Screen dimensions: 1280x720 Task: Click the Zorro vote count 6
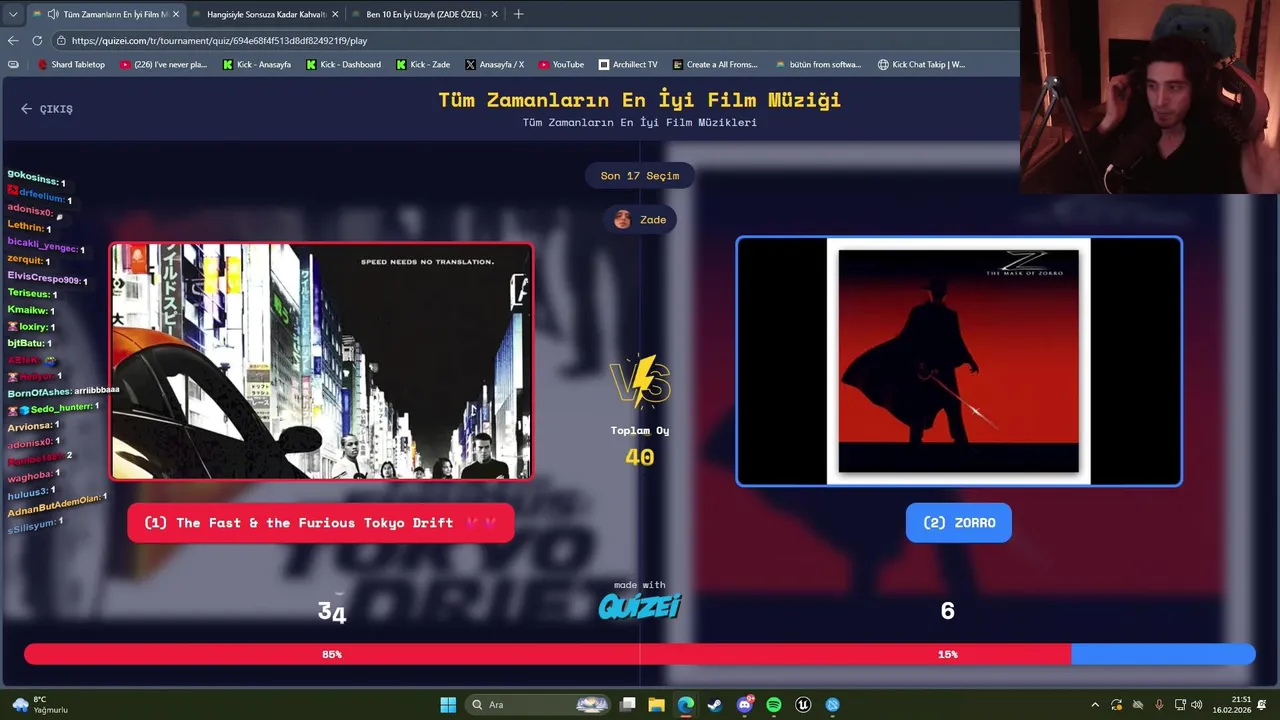point(948,611)
